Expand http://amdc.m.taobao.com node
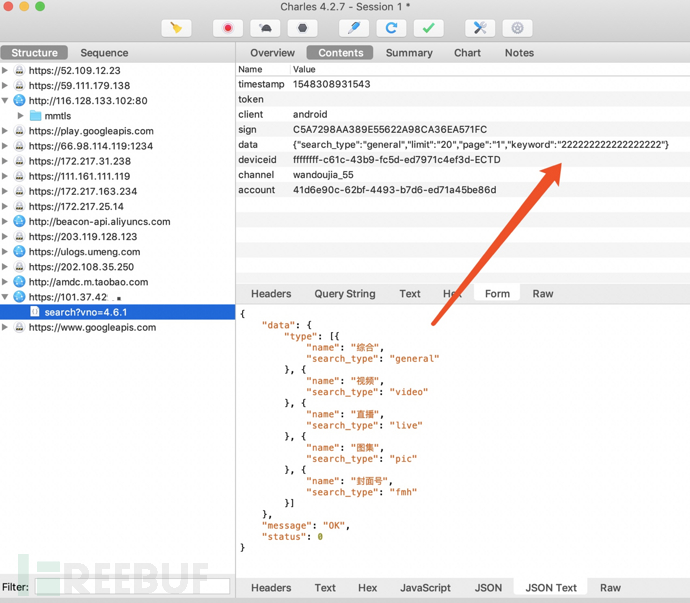690x603 pixels. point(5,282)
